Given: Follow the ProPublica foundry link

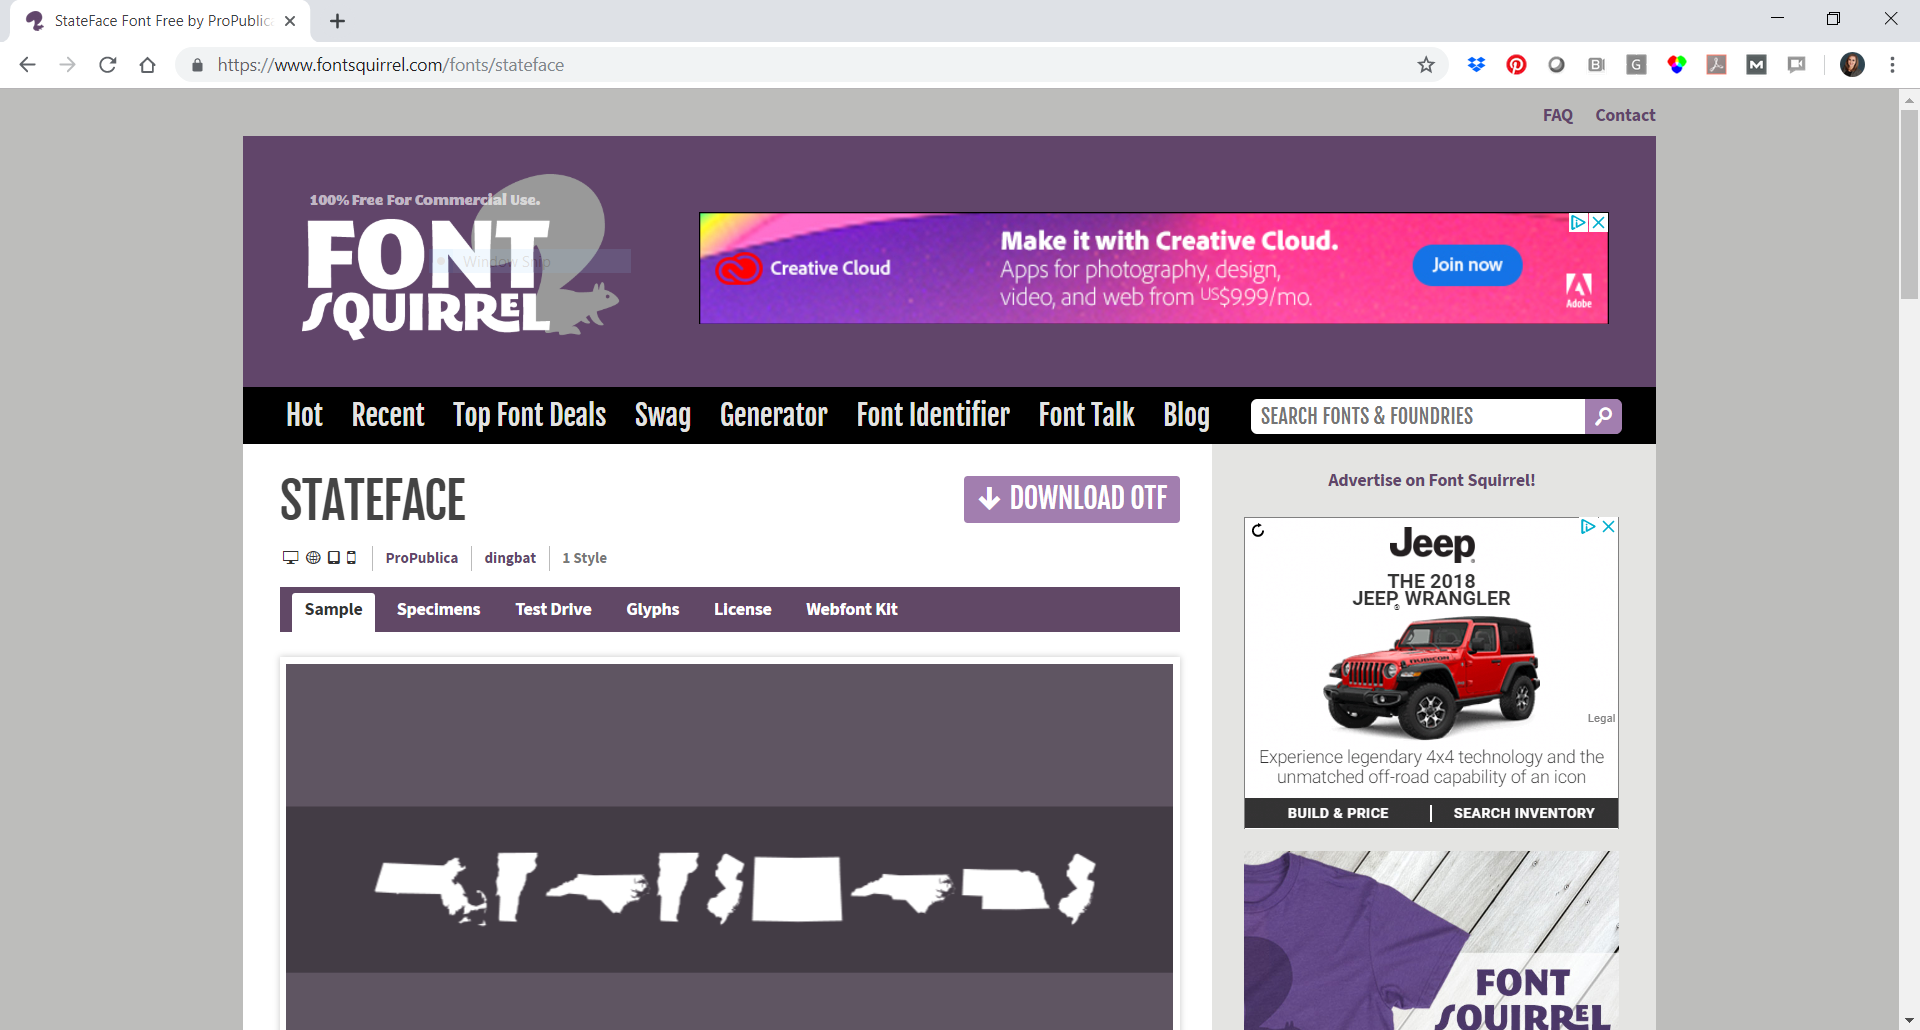Looking at the screenshot, I should (x=422, y=558).
